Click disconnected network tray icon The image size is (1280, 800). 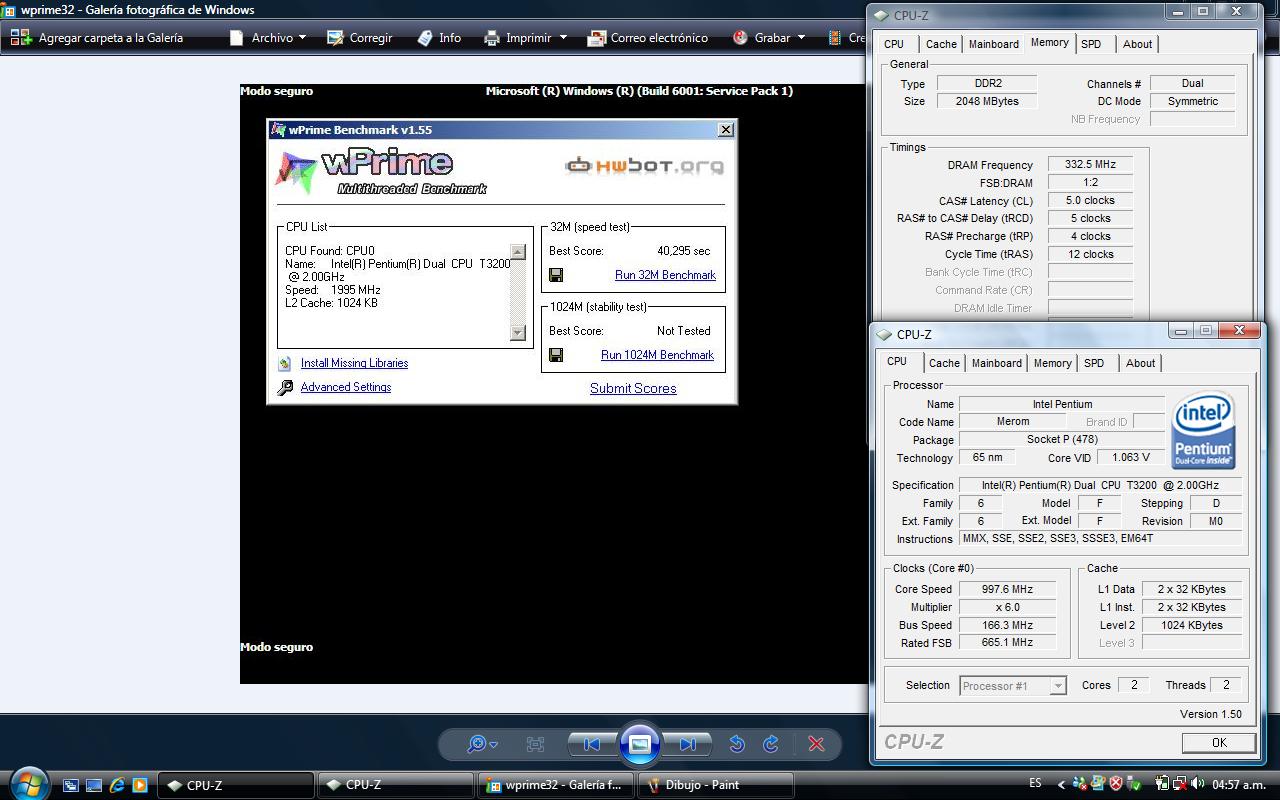(x=1179, y=785)
